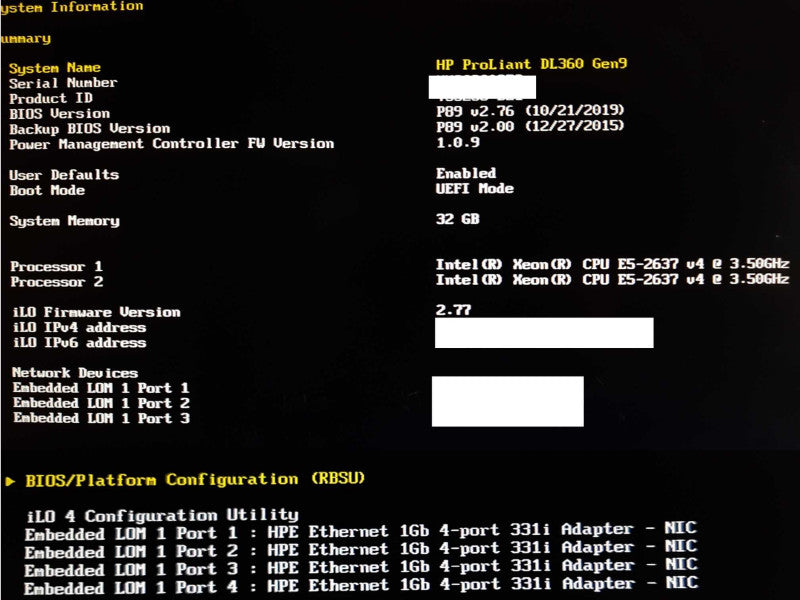Click the User Defaults label

point(64,175)
